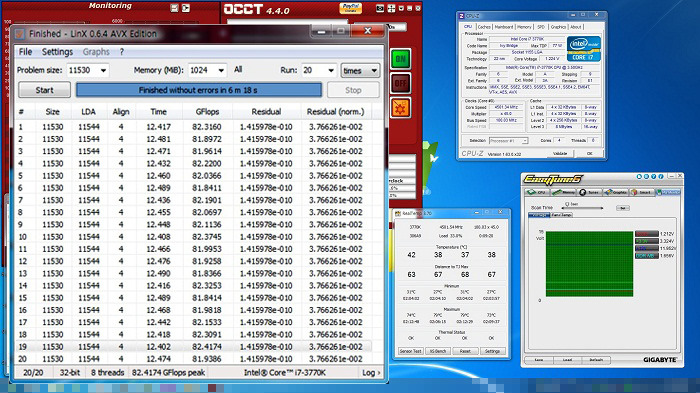Open the Smart section in EasyTune6
Image resolution: width=700 pixels, height=393 pixels.
pos(642,192)
